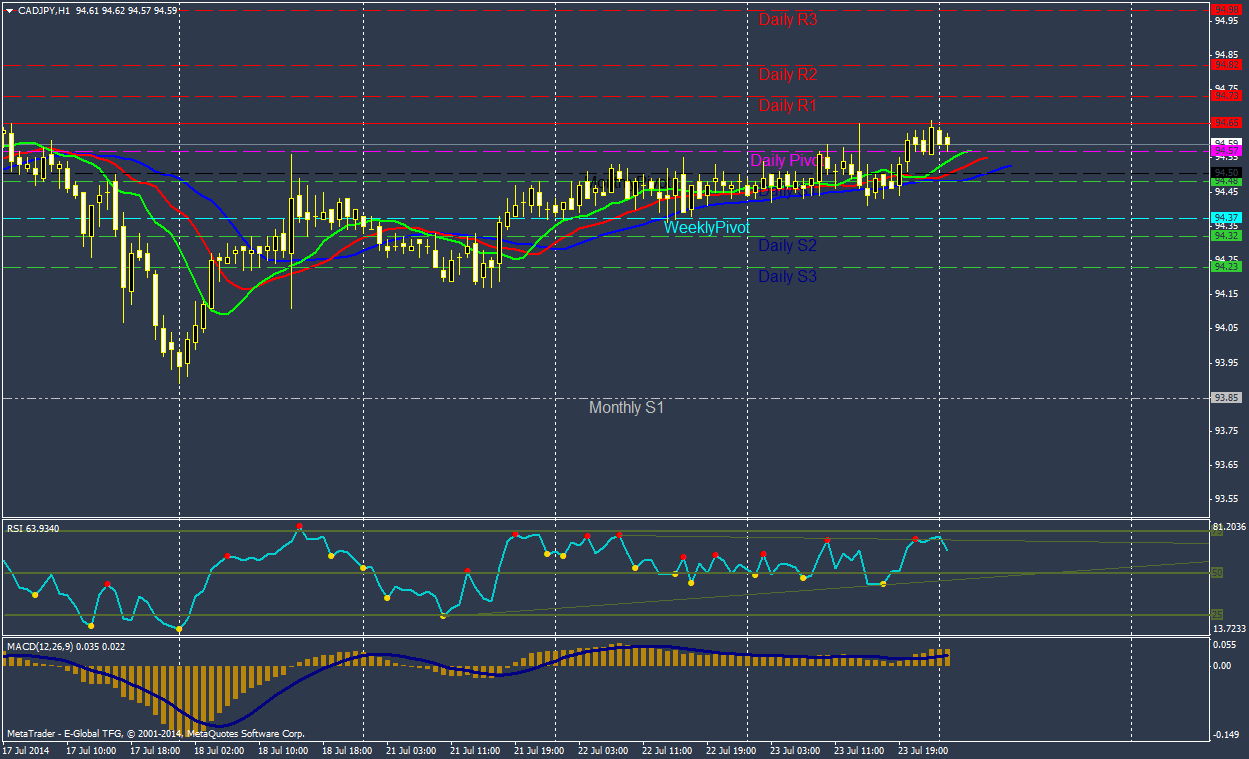Viewport: 1249px width, 759px height.
Task: Click the 23 Jul 19:00 time label
Action: click(x=923, y=749)
